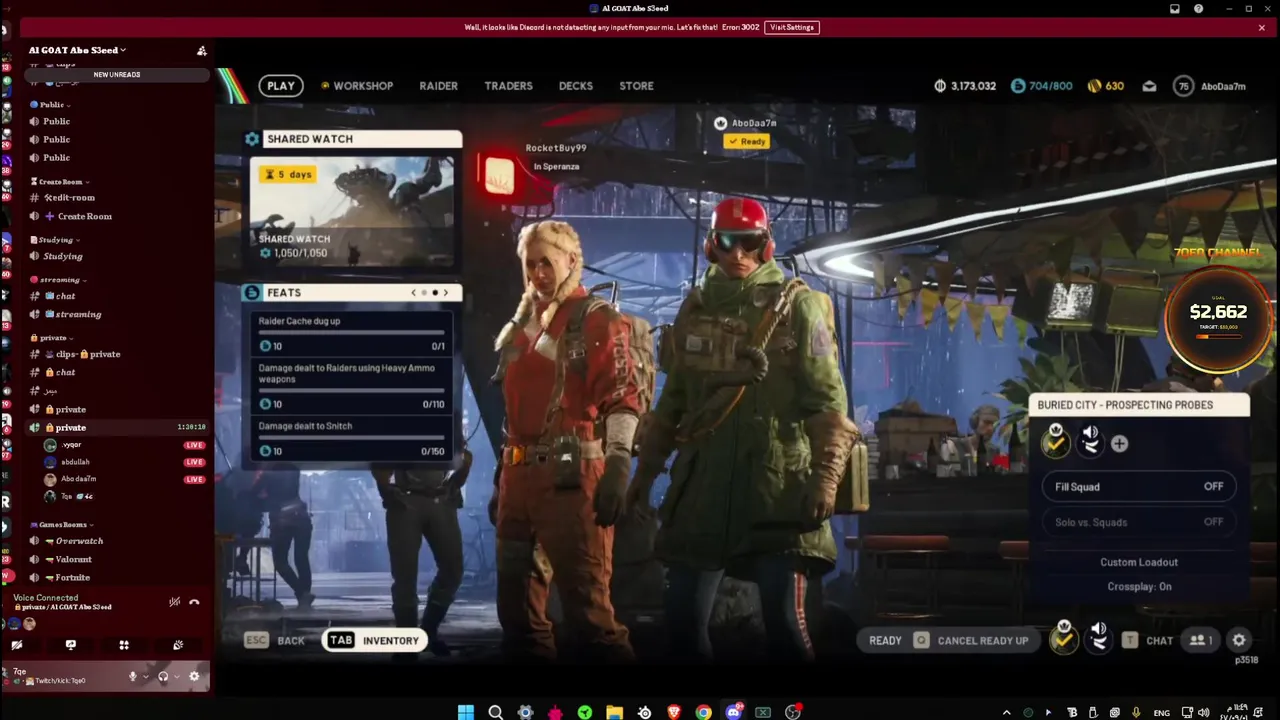This screenshot has width=1280, height=720.
Task: Collapse the Games Rooms category
Action: tap(62, 525)
